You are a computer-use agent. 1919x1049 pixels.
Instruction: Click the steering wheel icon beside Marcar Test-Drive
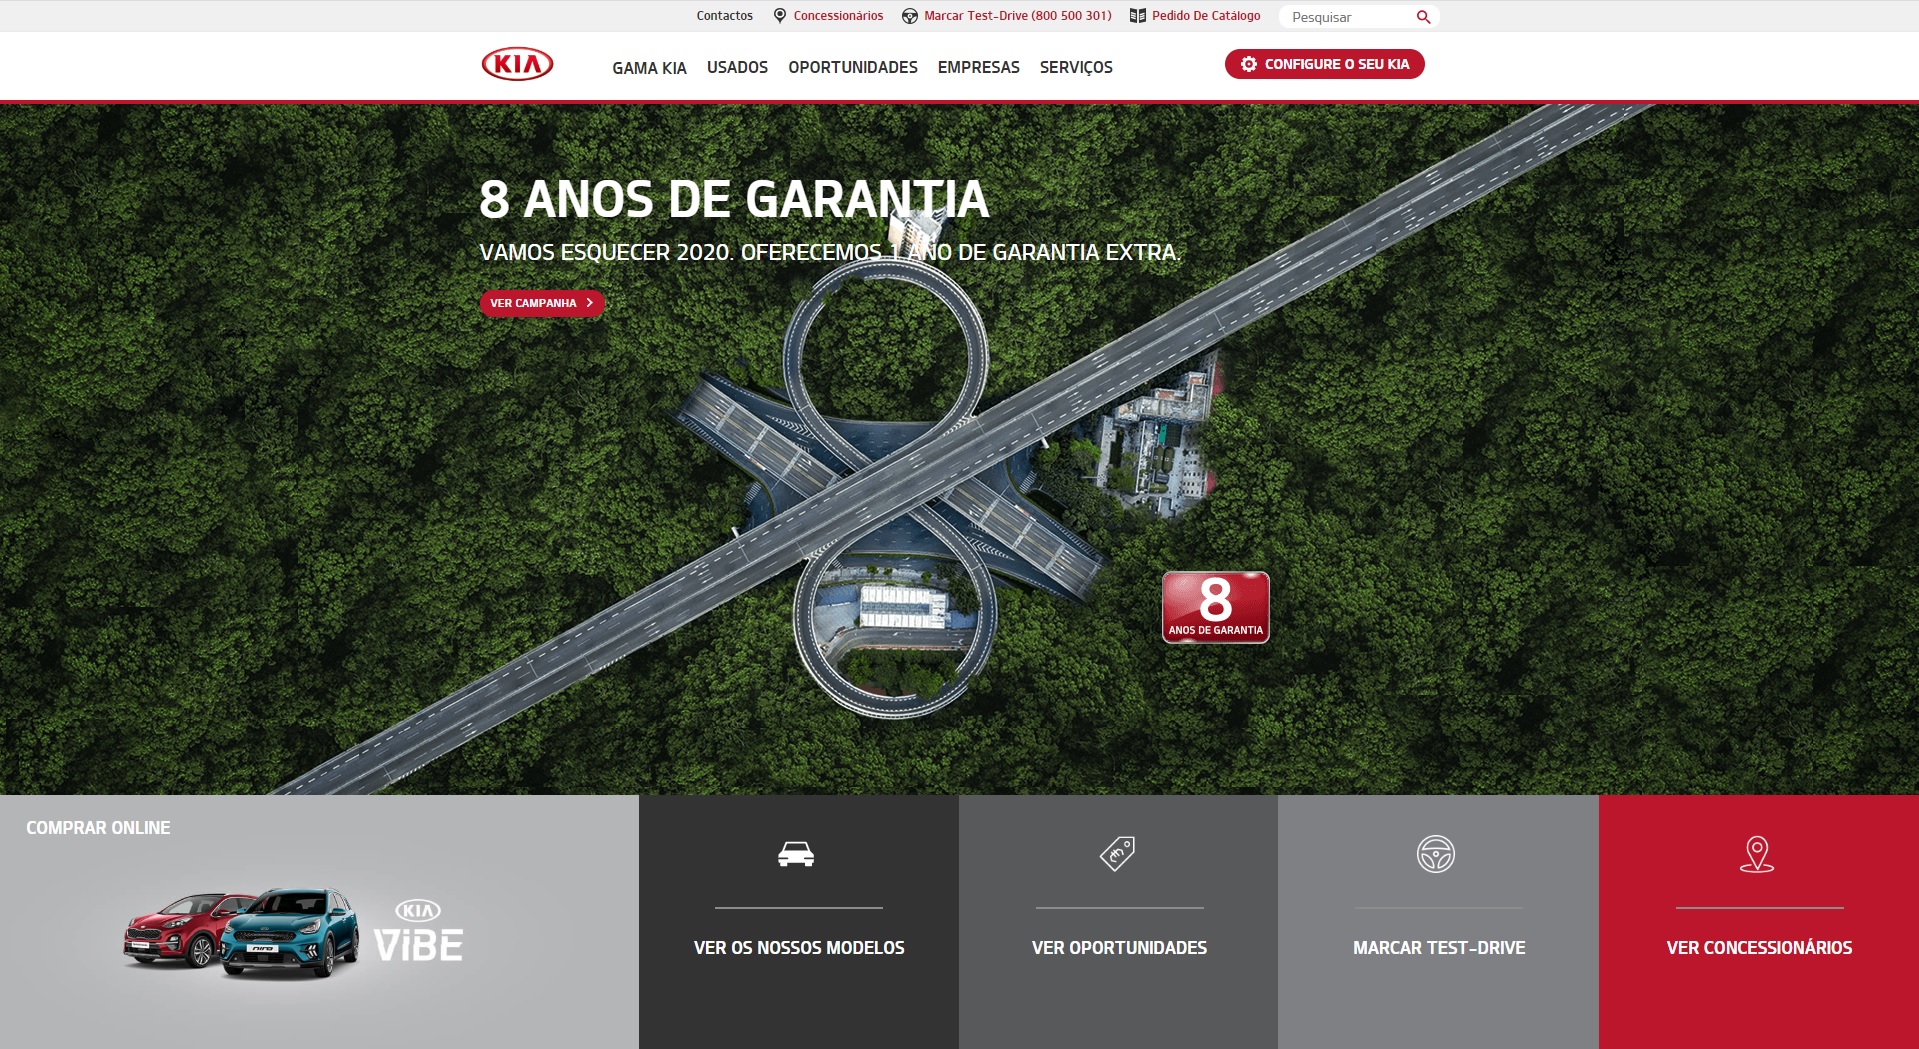909,16
